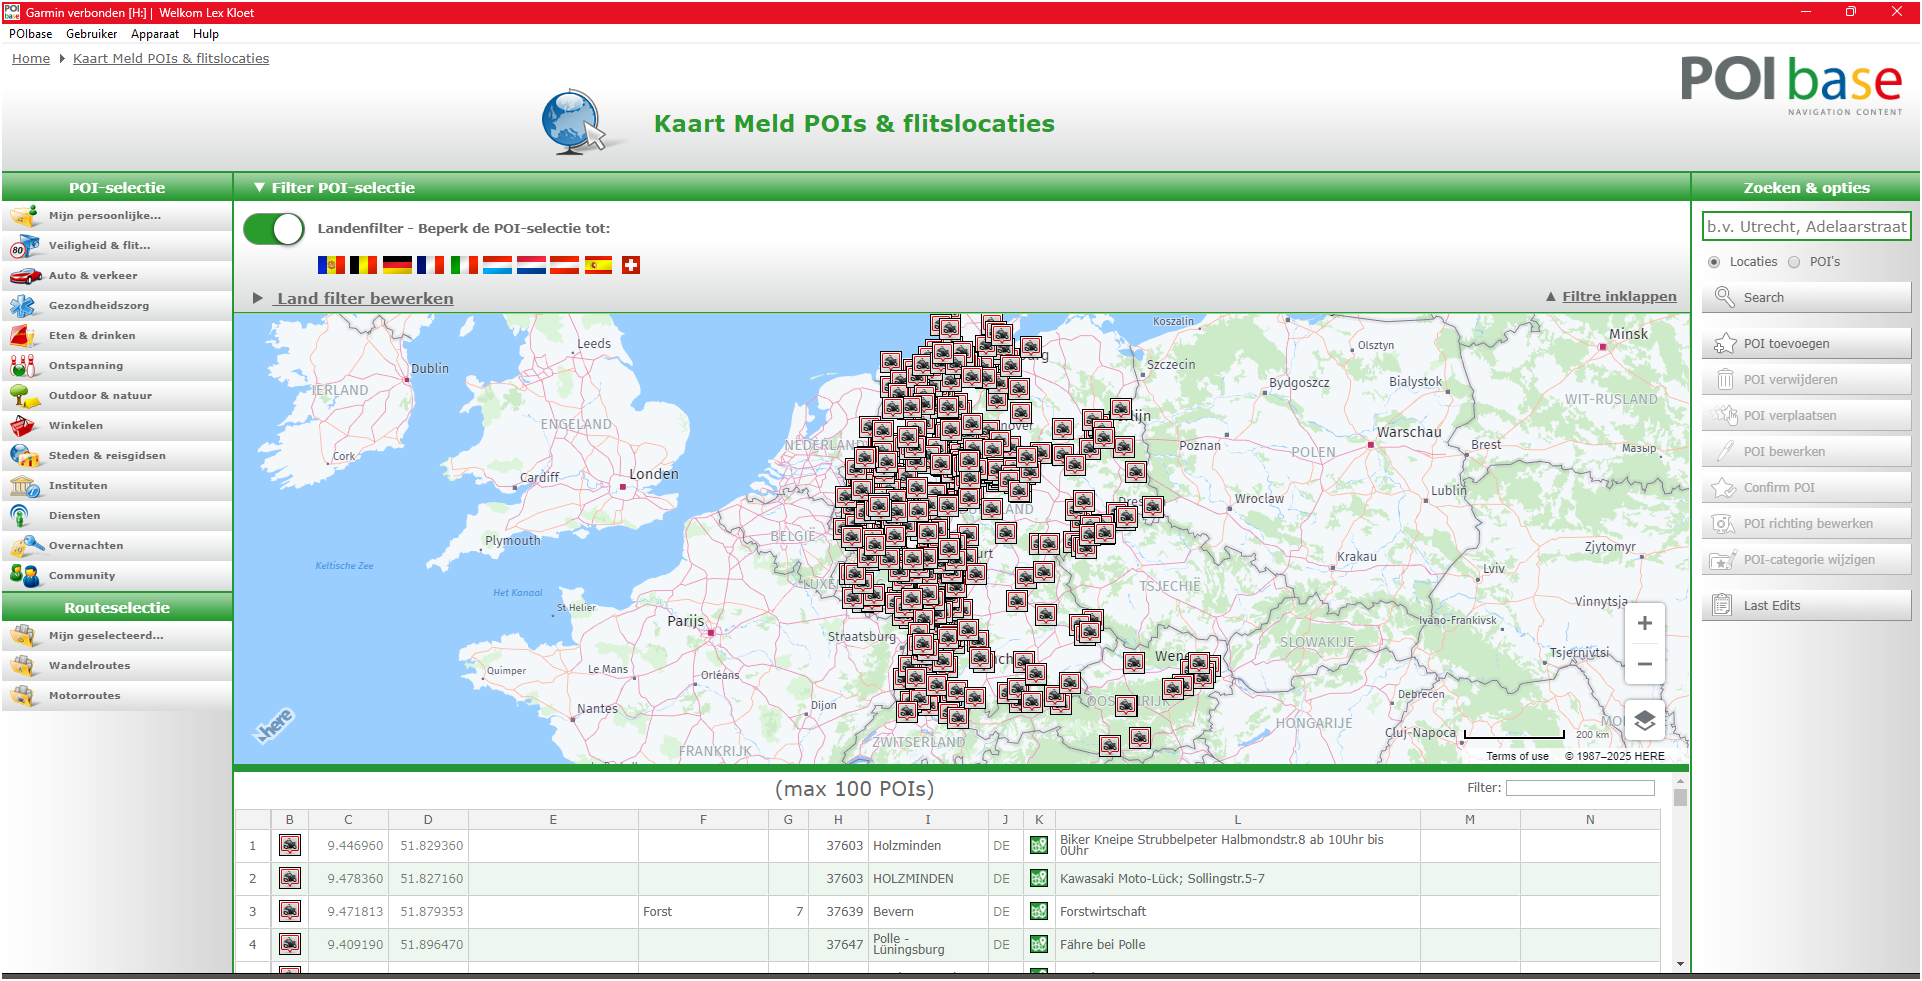1922x981 pixels.
Task: Click column header L in table
Action: tap(1237, 820)
